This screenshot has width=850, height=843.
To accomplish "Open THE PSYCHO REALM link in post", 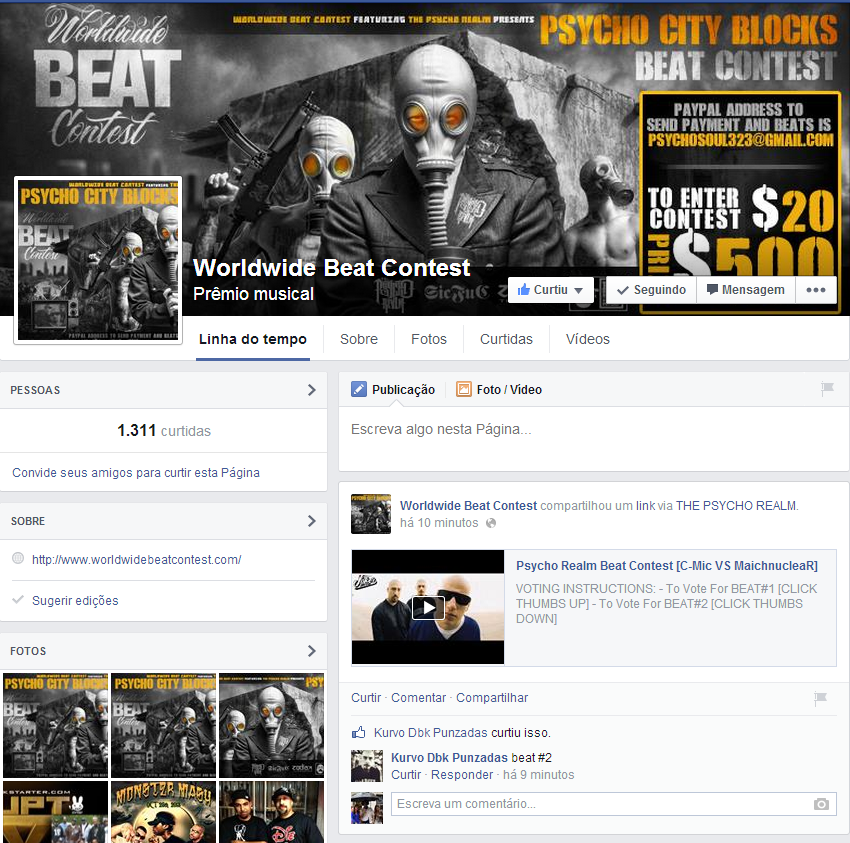I will point(736,506).
